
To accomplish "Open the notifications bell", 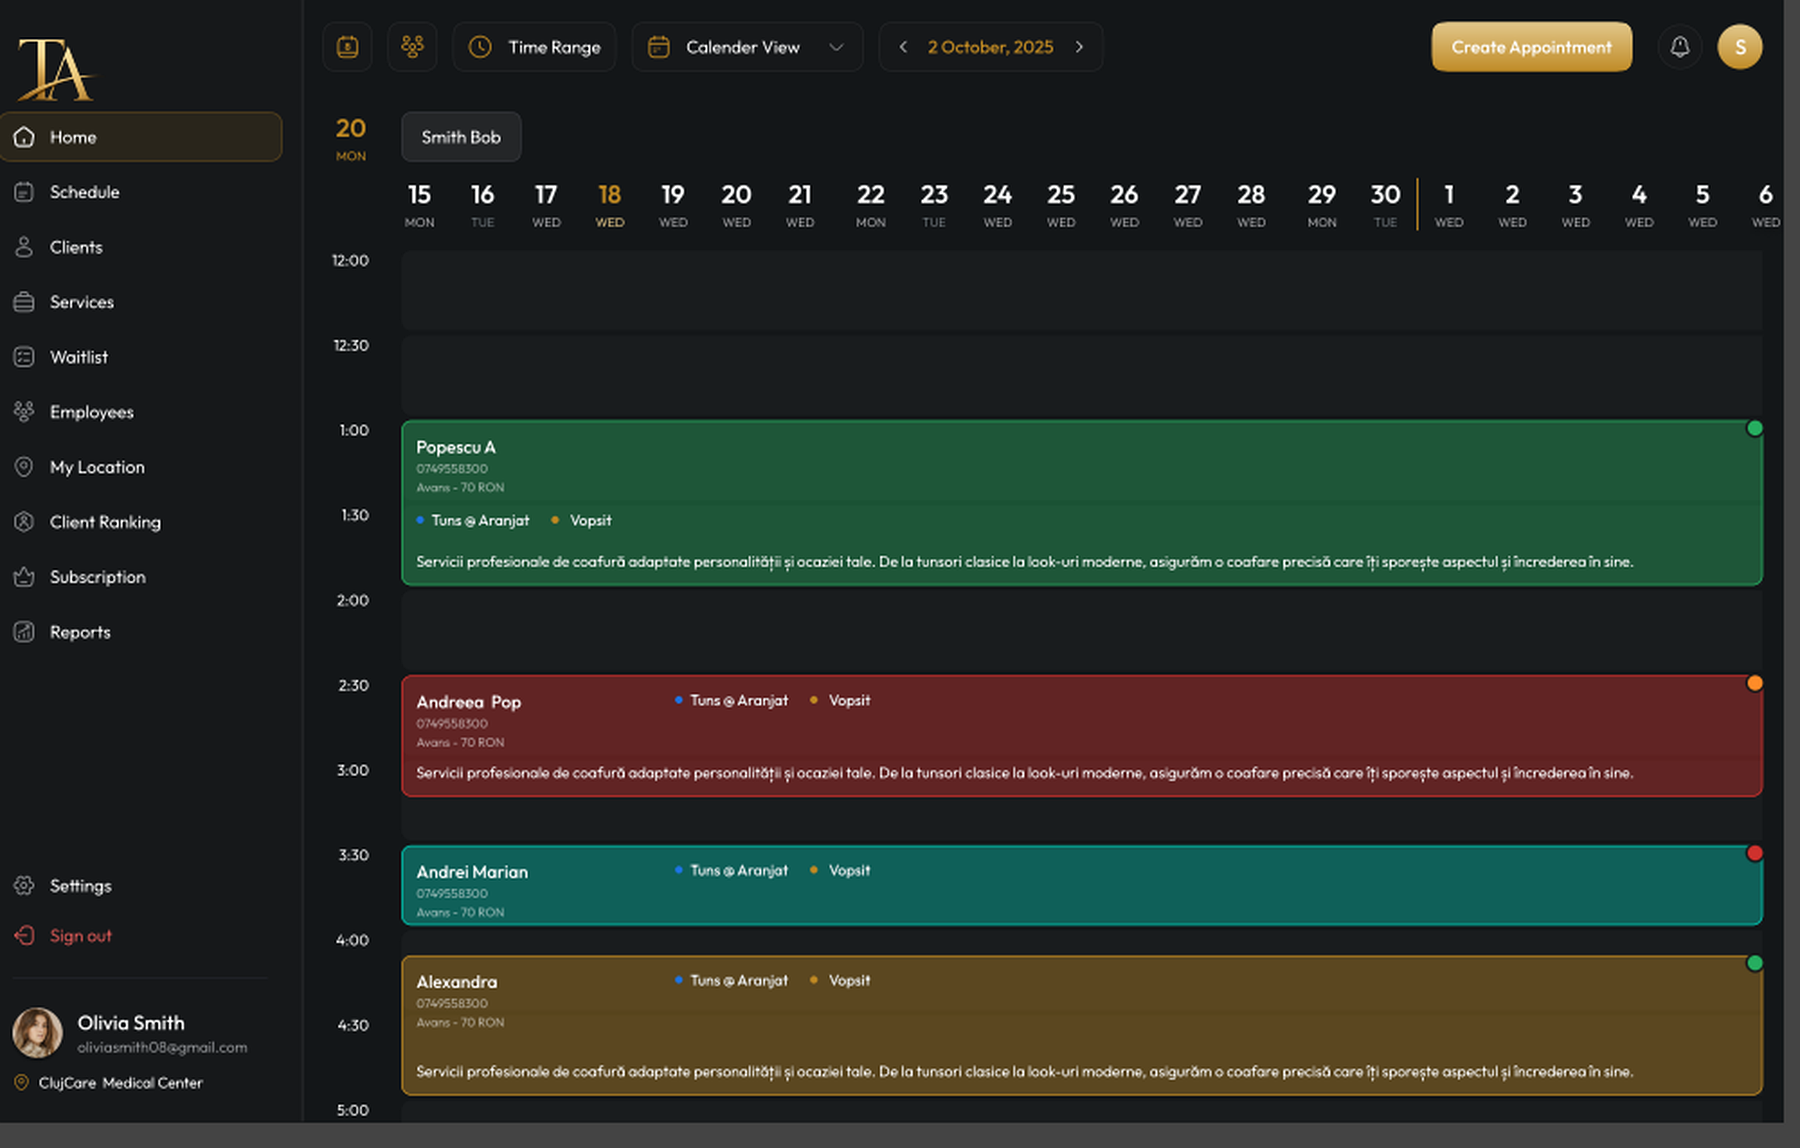I will (1680, 47).
